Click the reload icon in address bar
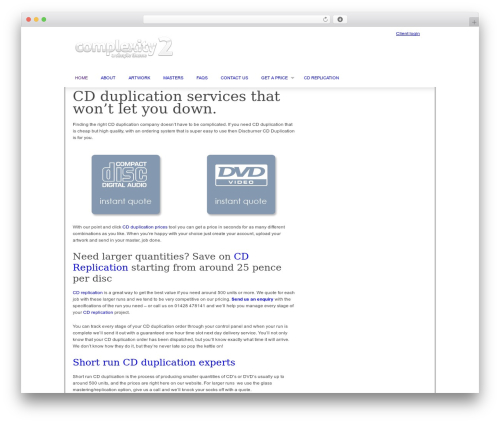Viewport: 500px width, 423px height. click(325, 20)
